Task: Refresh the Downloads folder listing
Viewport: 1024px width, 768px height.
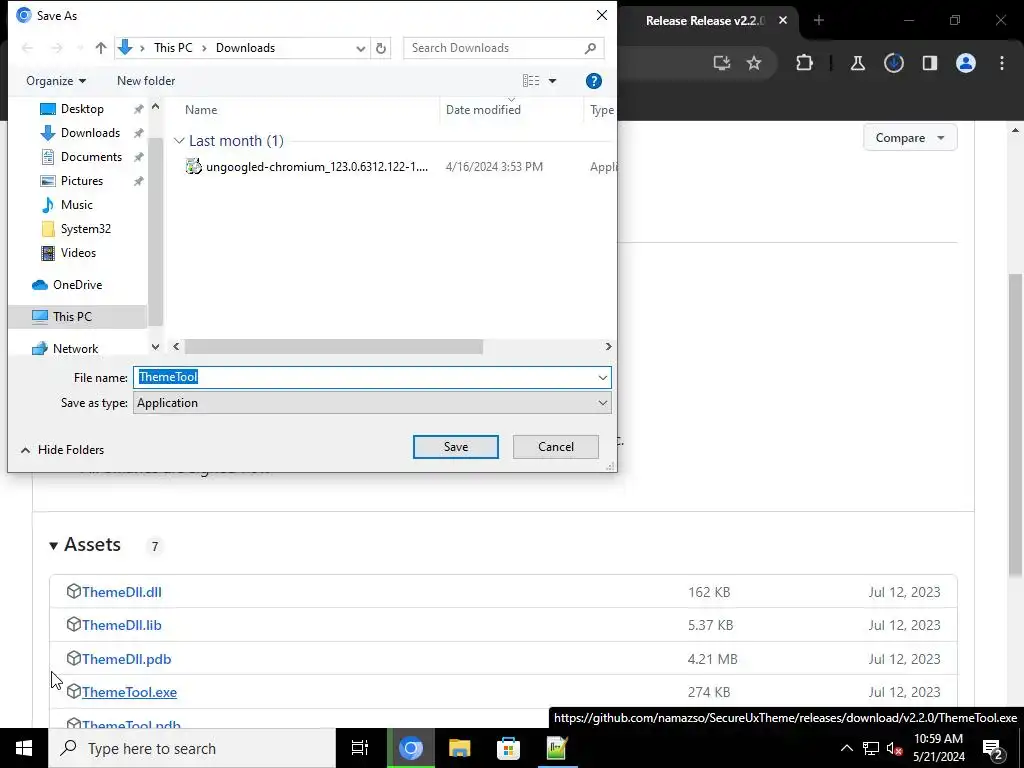Action: [381, 48]
